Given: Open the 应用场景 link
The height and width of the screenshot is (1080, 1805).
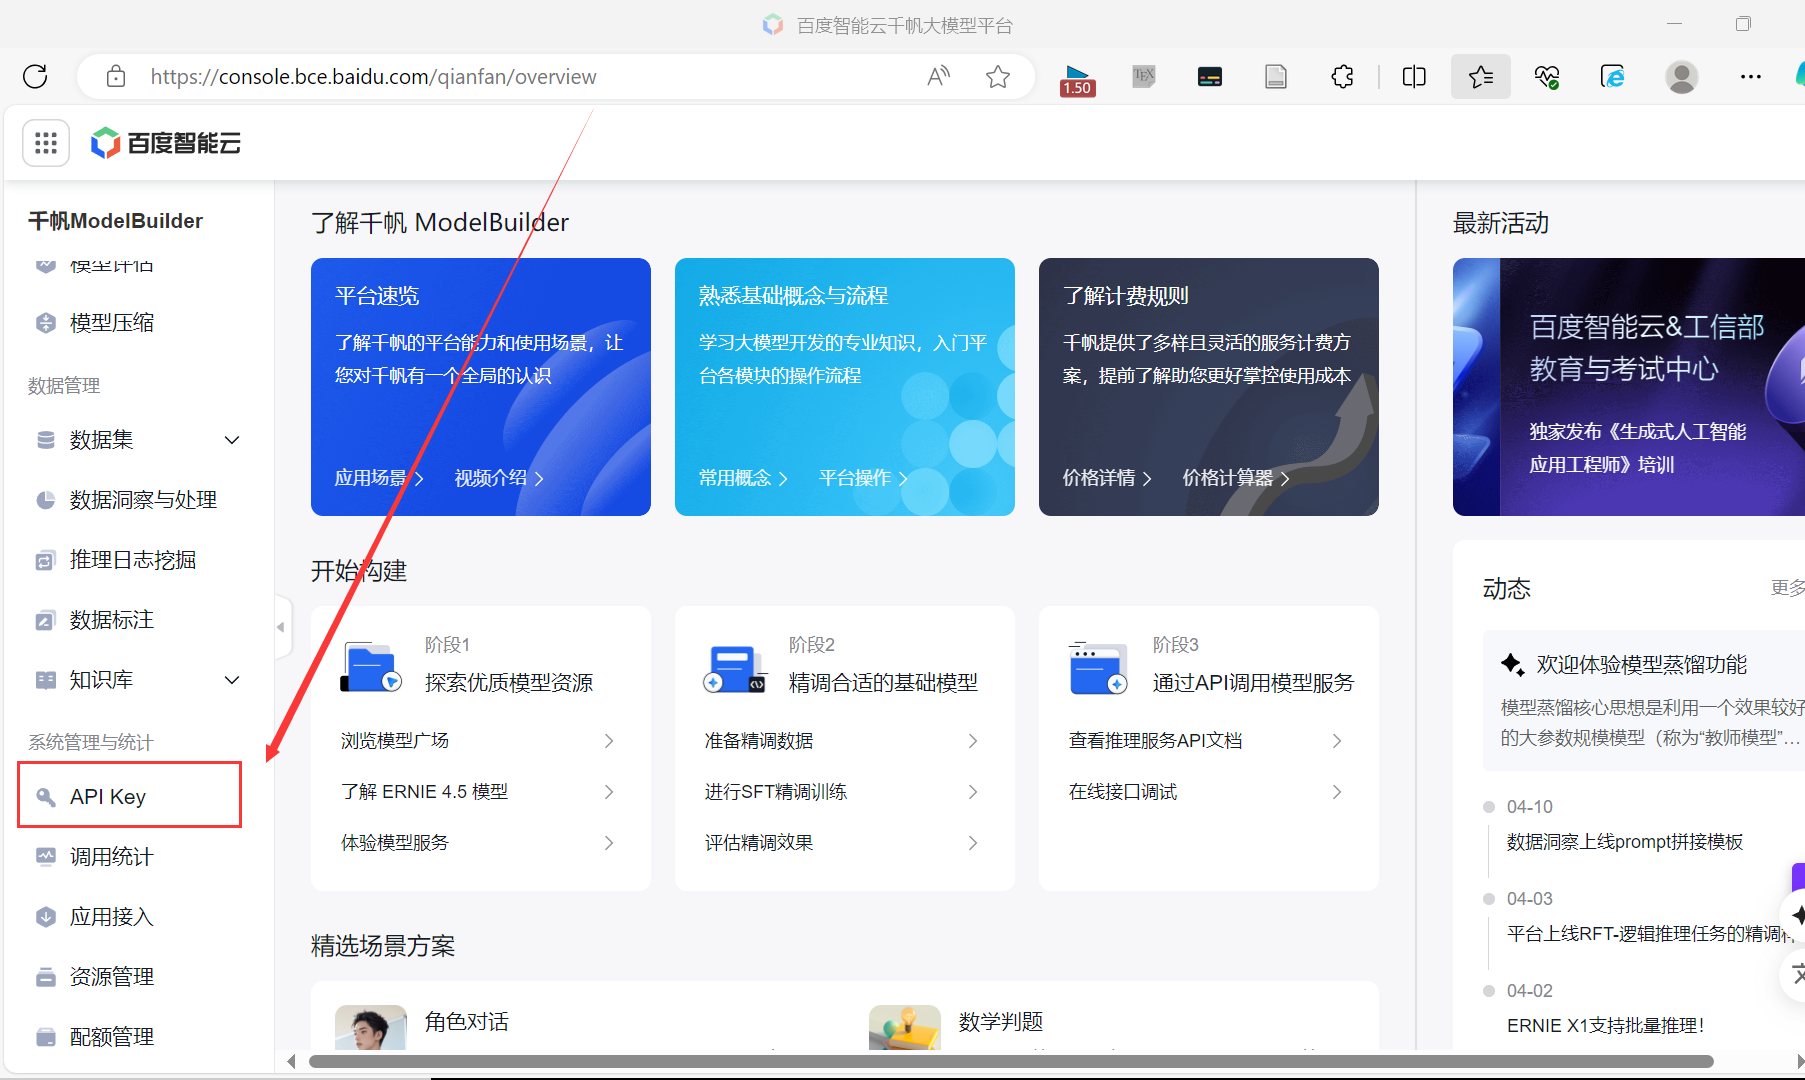Looking at the screenshot, I should [x=379, y=478].
